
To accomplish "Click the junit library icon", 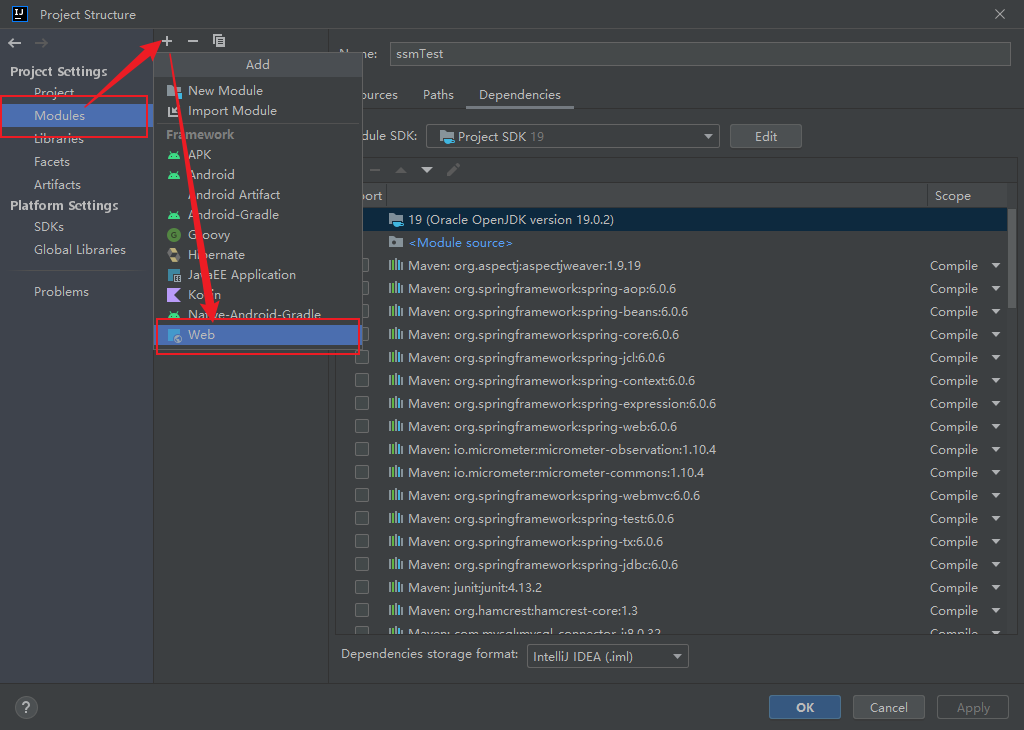I will pyautogui.click(x=396, y=587).
